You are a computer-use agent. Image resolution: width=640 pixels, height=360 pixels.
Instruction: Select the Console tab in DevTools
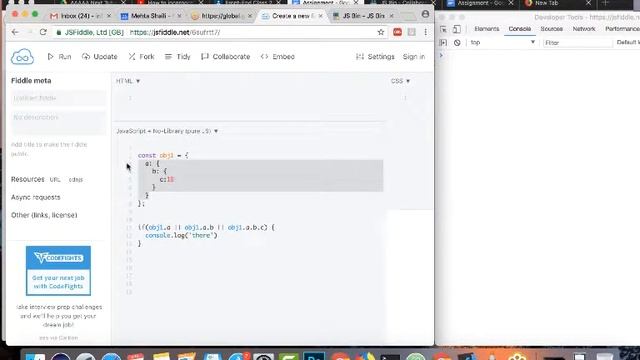(520, 29)
